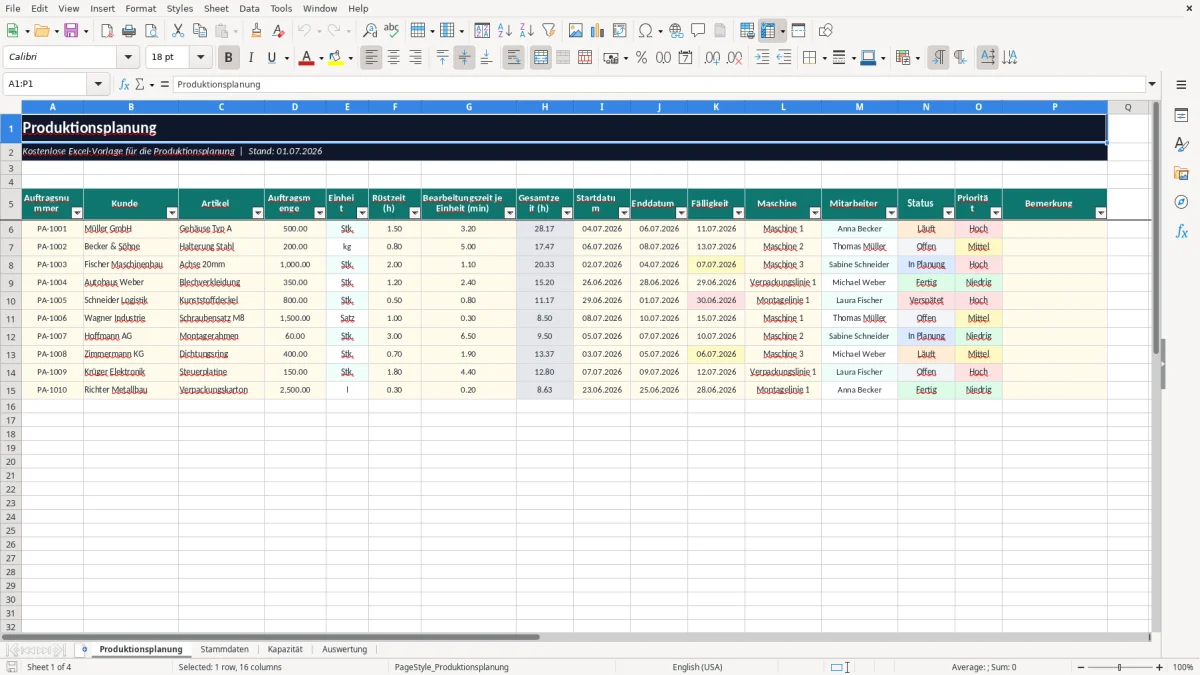Open the sidebar Functions panel
1200x675 pixels.
point(1181,231)
